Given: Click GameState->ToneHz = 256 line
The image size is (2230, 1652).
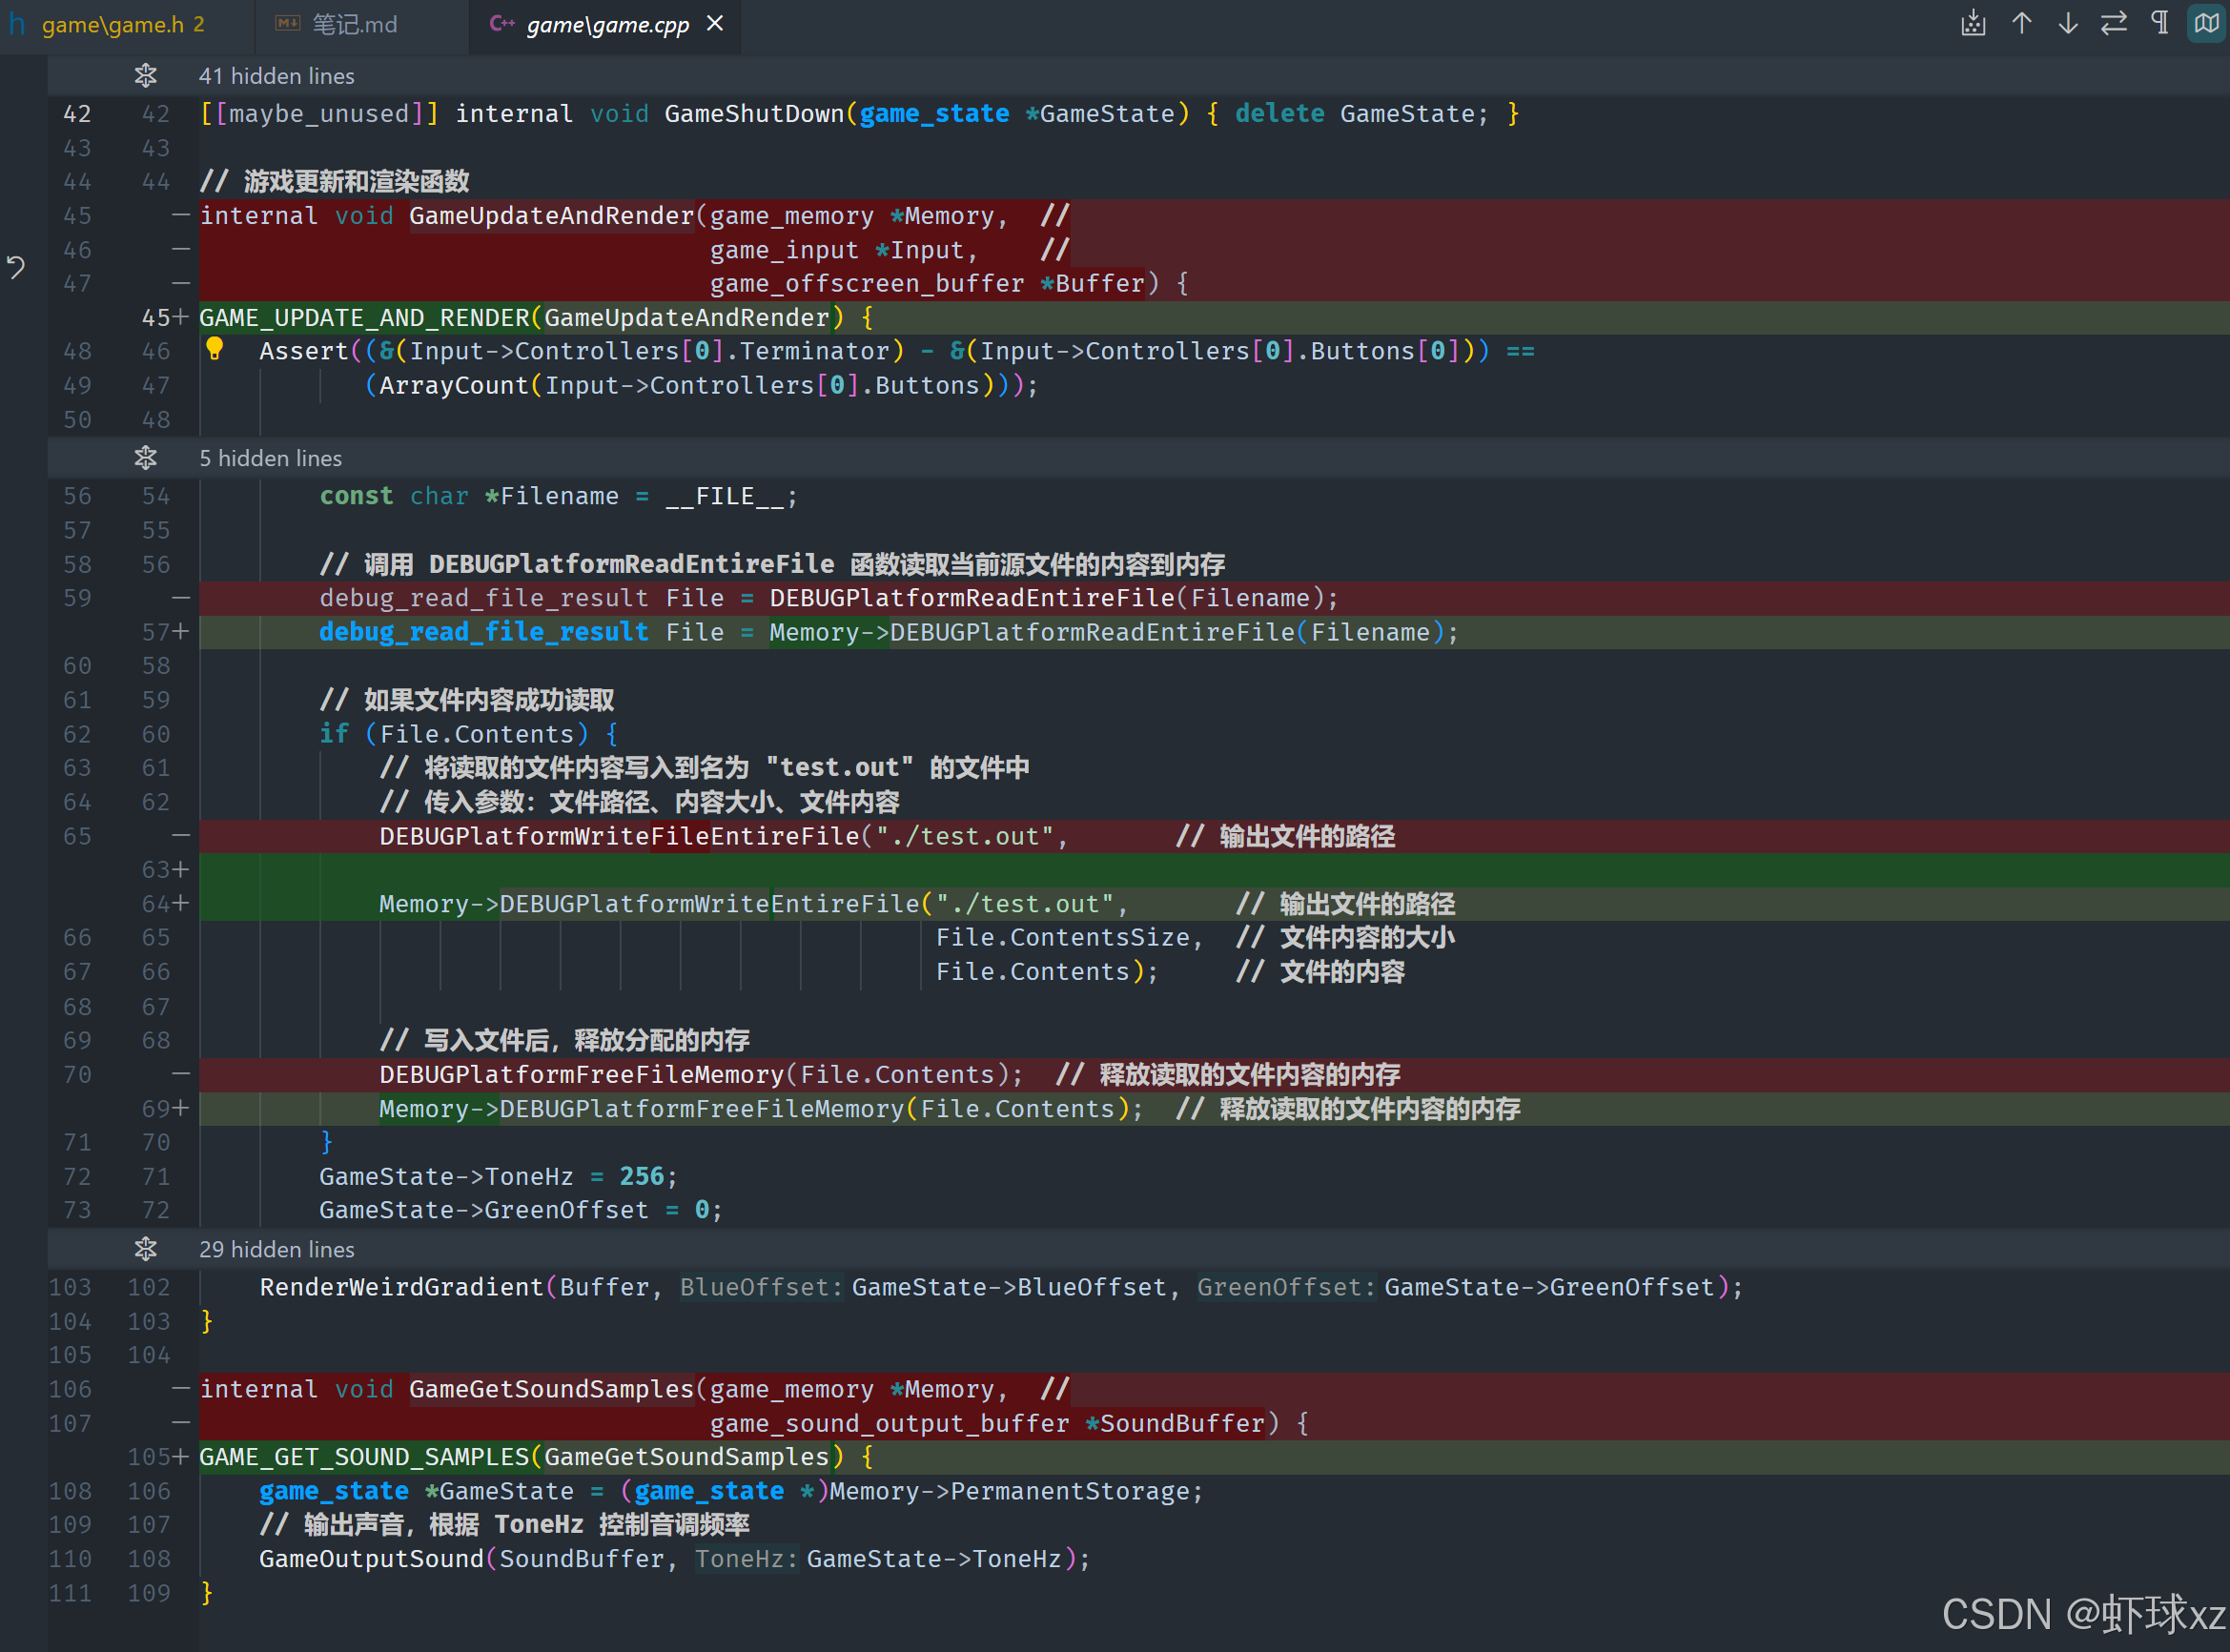Looking at the screenshot, I should (x=499, y=1177).
